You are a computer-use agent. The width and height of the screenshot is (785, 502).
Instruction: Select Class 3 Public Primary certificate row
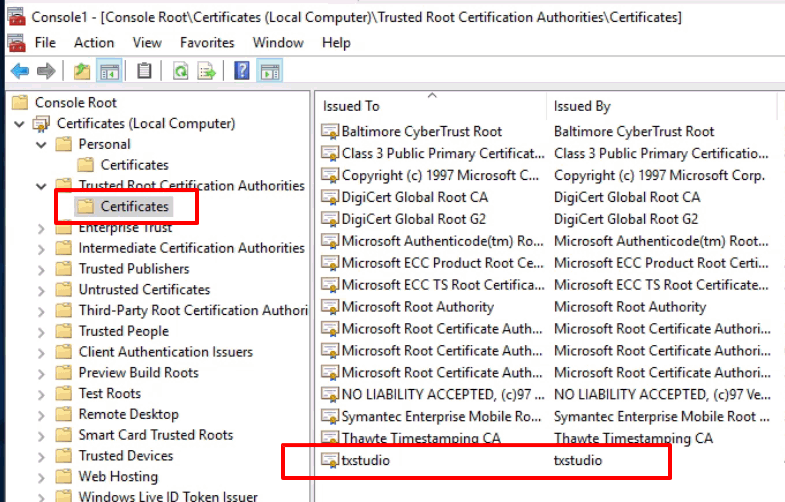[546, 154]
